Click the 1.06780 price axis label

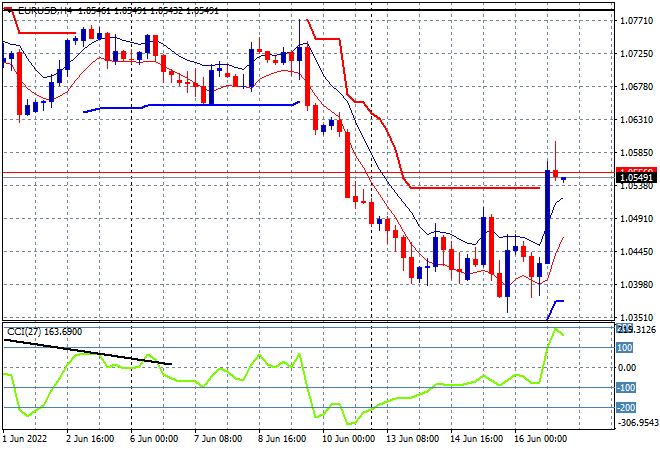(636, 87)
